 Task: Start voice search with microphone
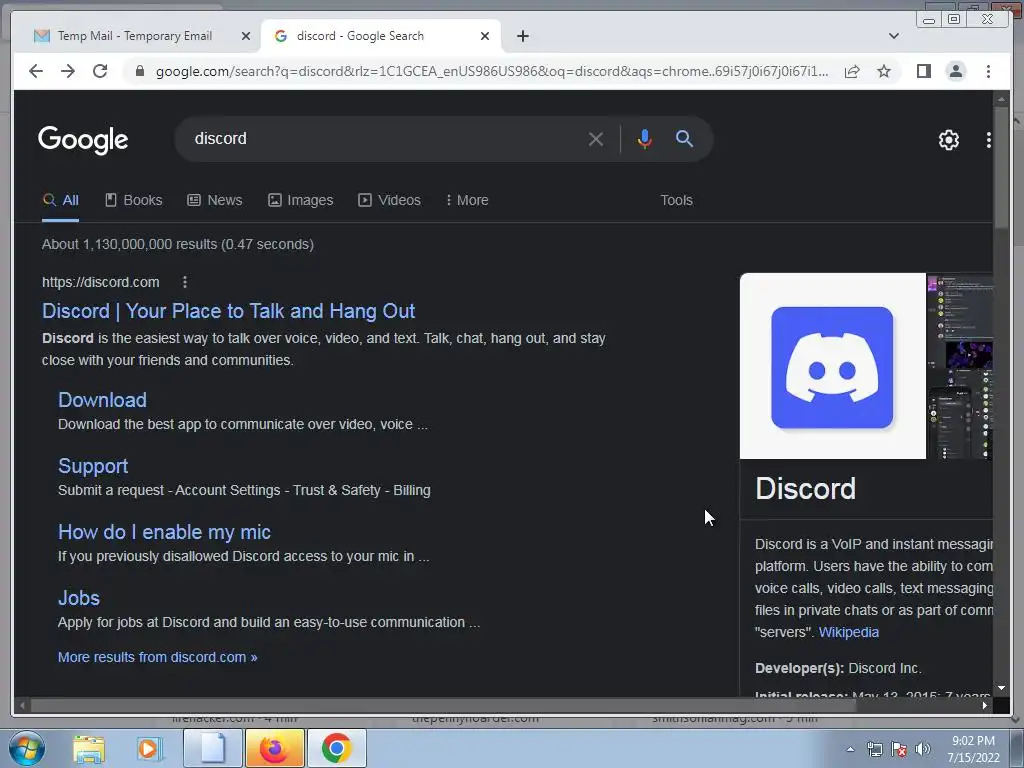pyautogui.click(x=645, y=139)
